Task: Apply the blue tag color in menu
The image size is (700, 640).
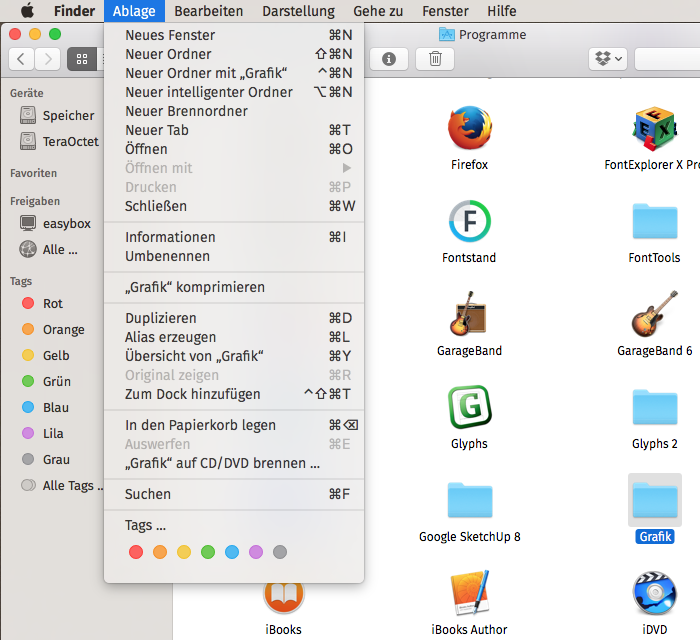Action: point(232,552)
